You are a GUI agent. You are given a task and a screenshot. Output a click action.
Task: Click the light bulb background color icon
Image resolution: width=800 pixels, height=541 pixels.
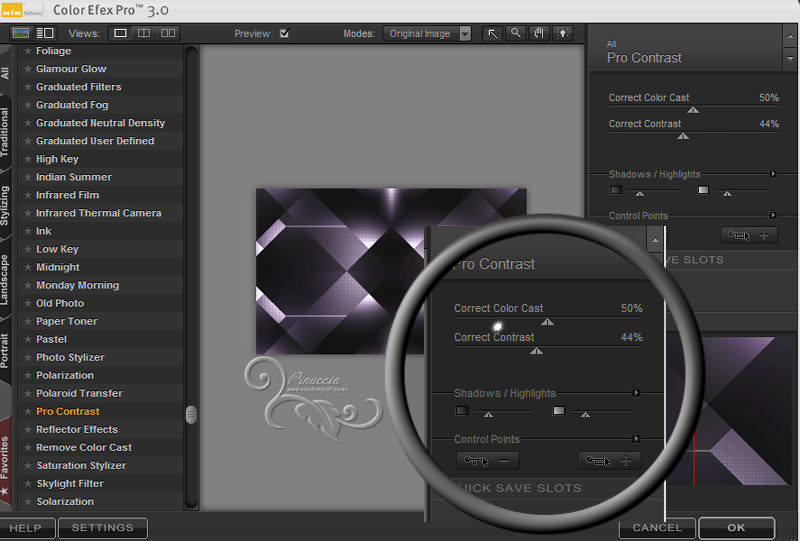pos(563,34)
